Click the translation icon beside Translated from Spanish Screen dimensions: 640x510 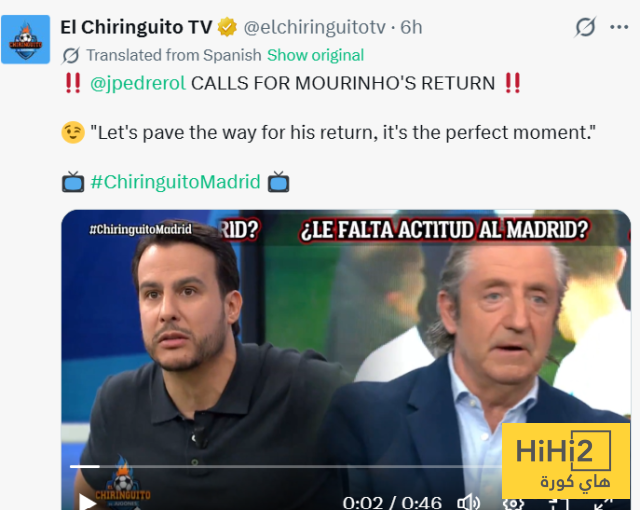point(71,55)
